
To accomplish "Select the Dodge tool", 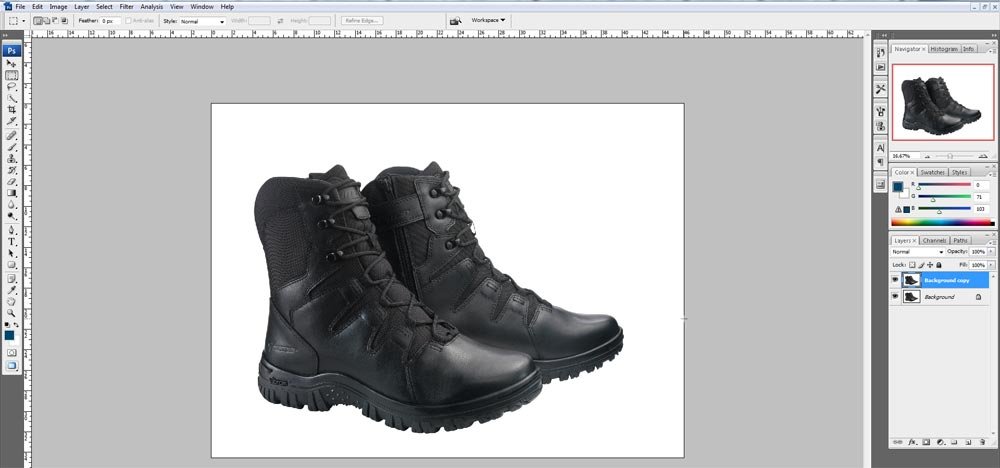I will (11, 216).
